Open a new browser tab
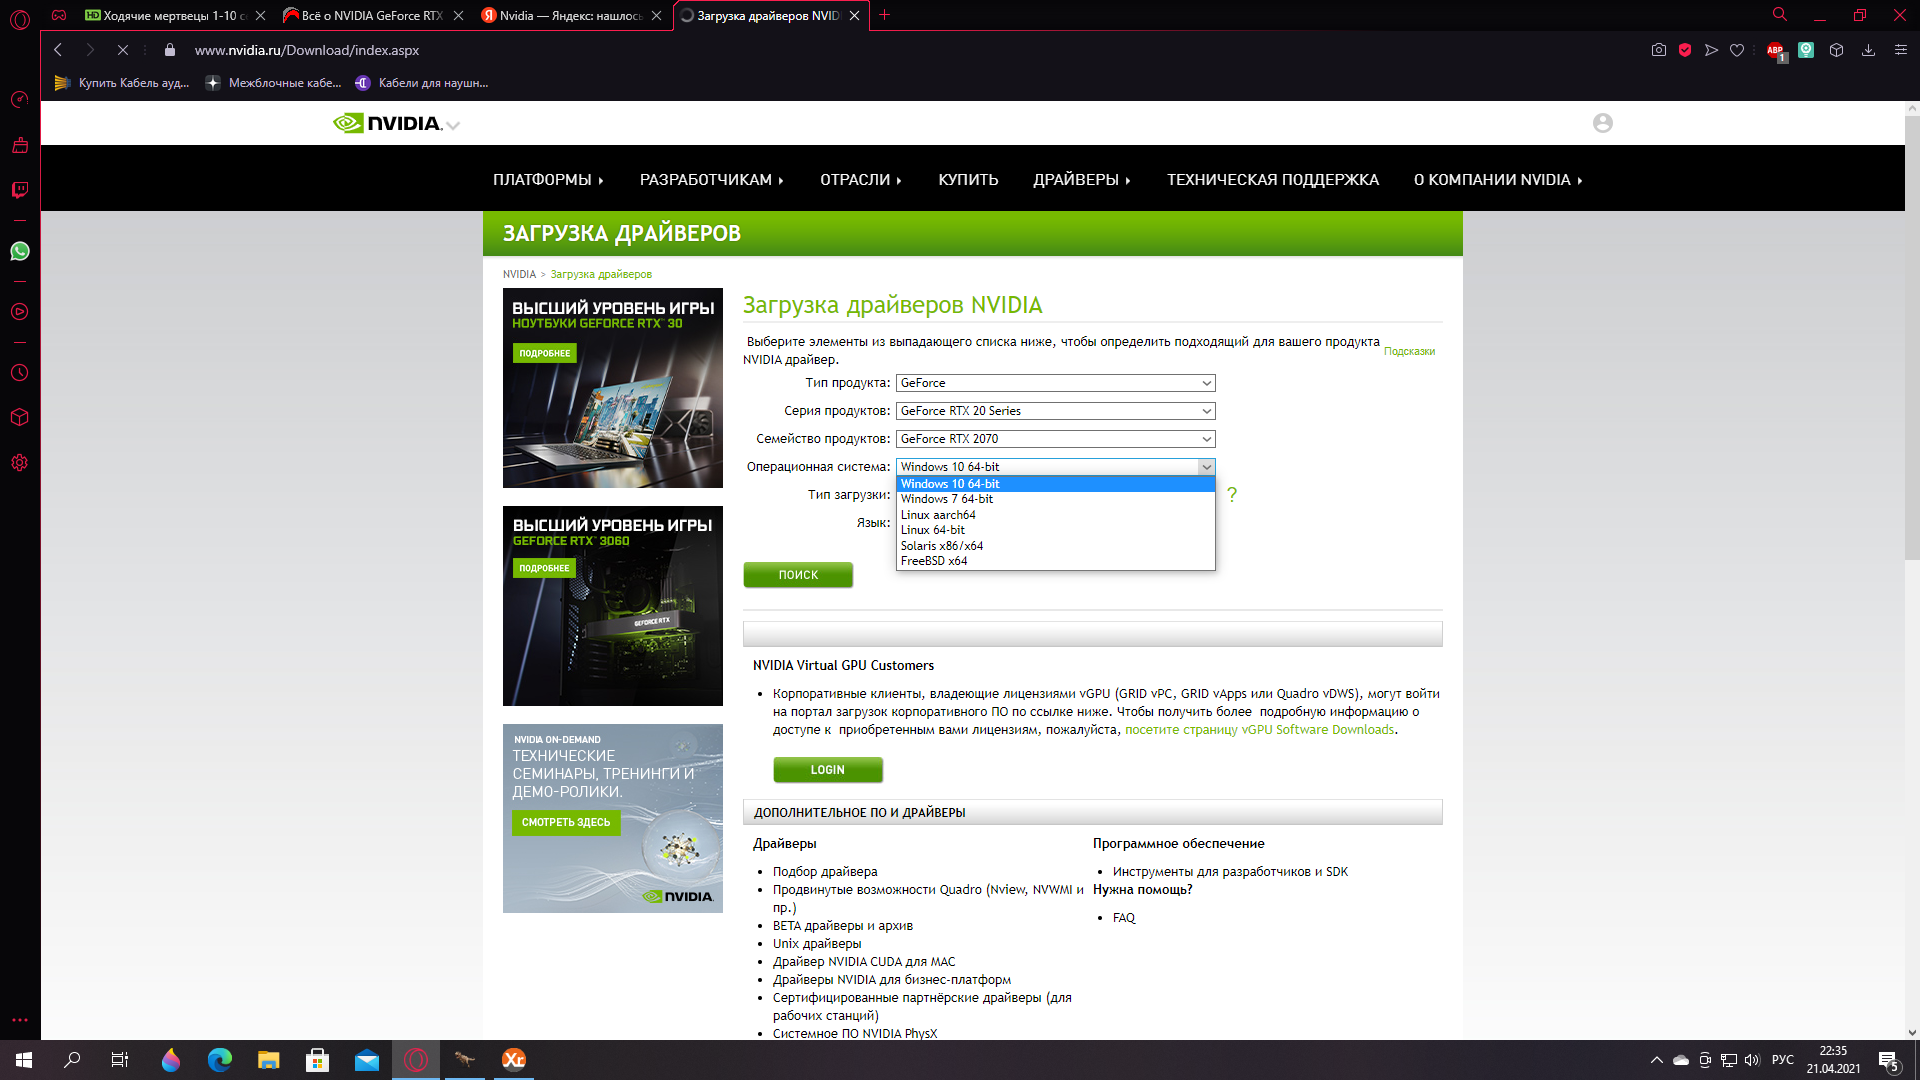1920x1080 pixels. [884, 15]
